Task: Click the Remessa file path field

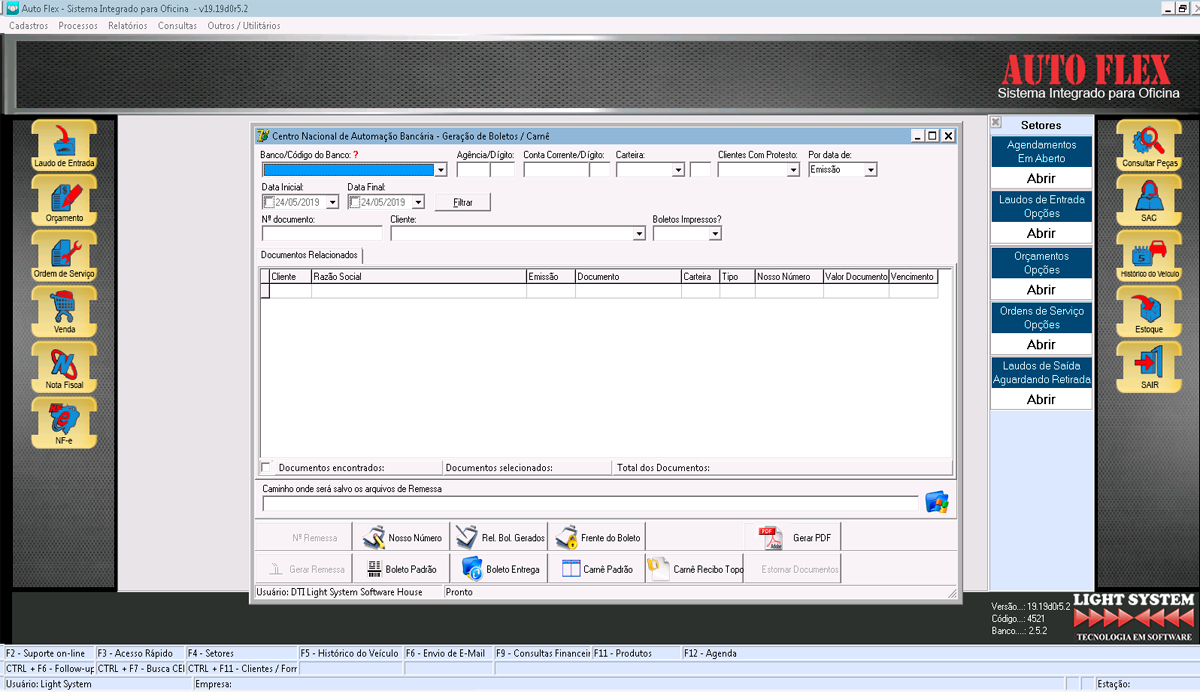Action: click(590, 503)
